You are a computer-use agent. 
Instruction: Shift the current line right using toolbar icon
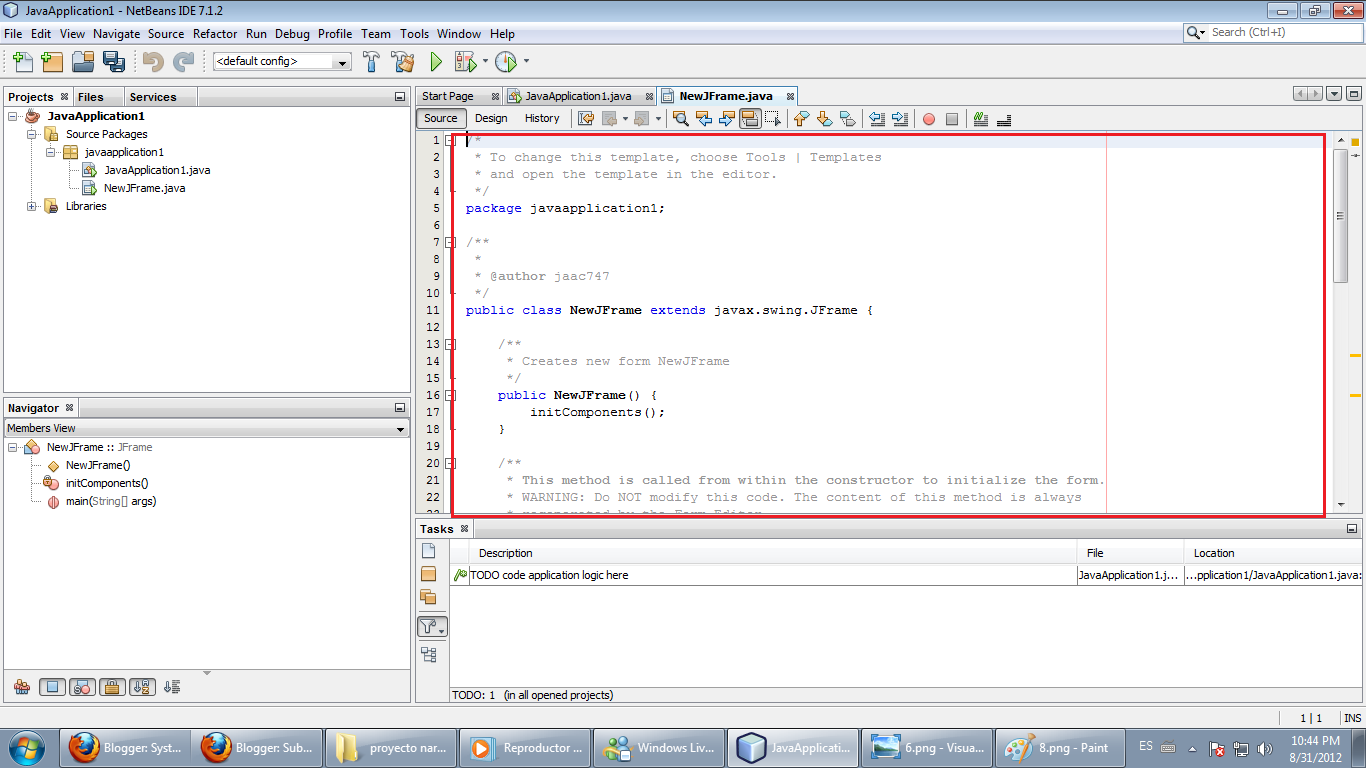899,118
